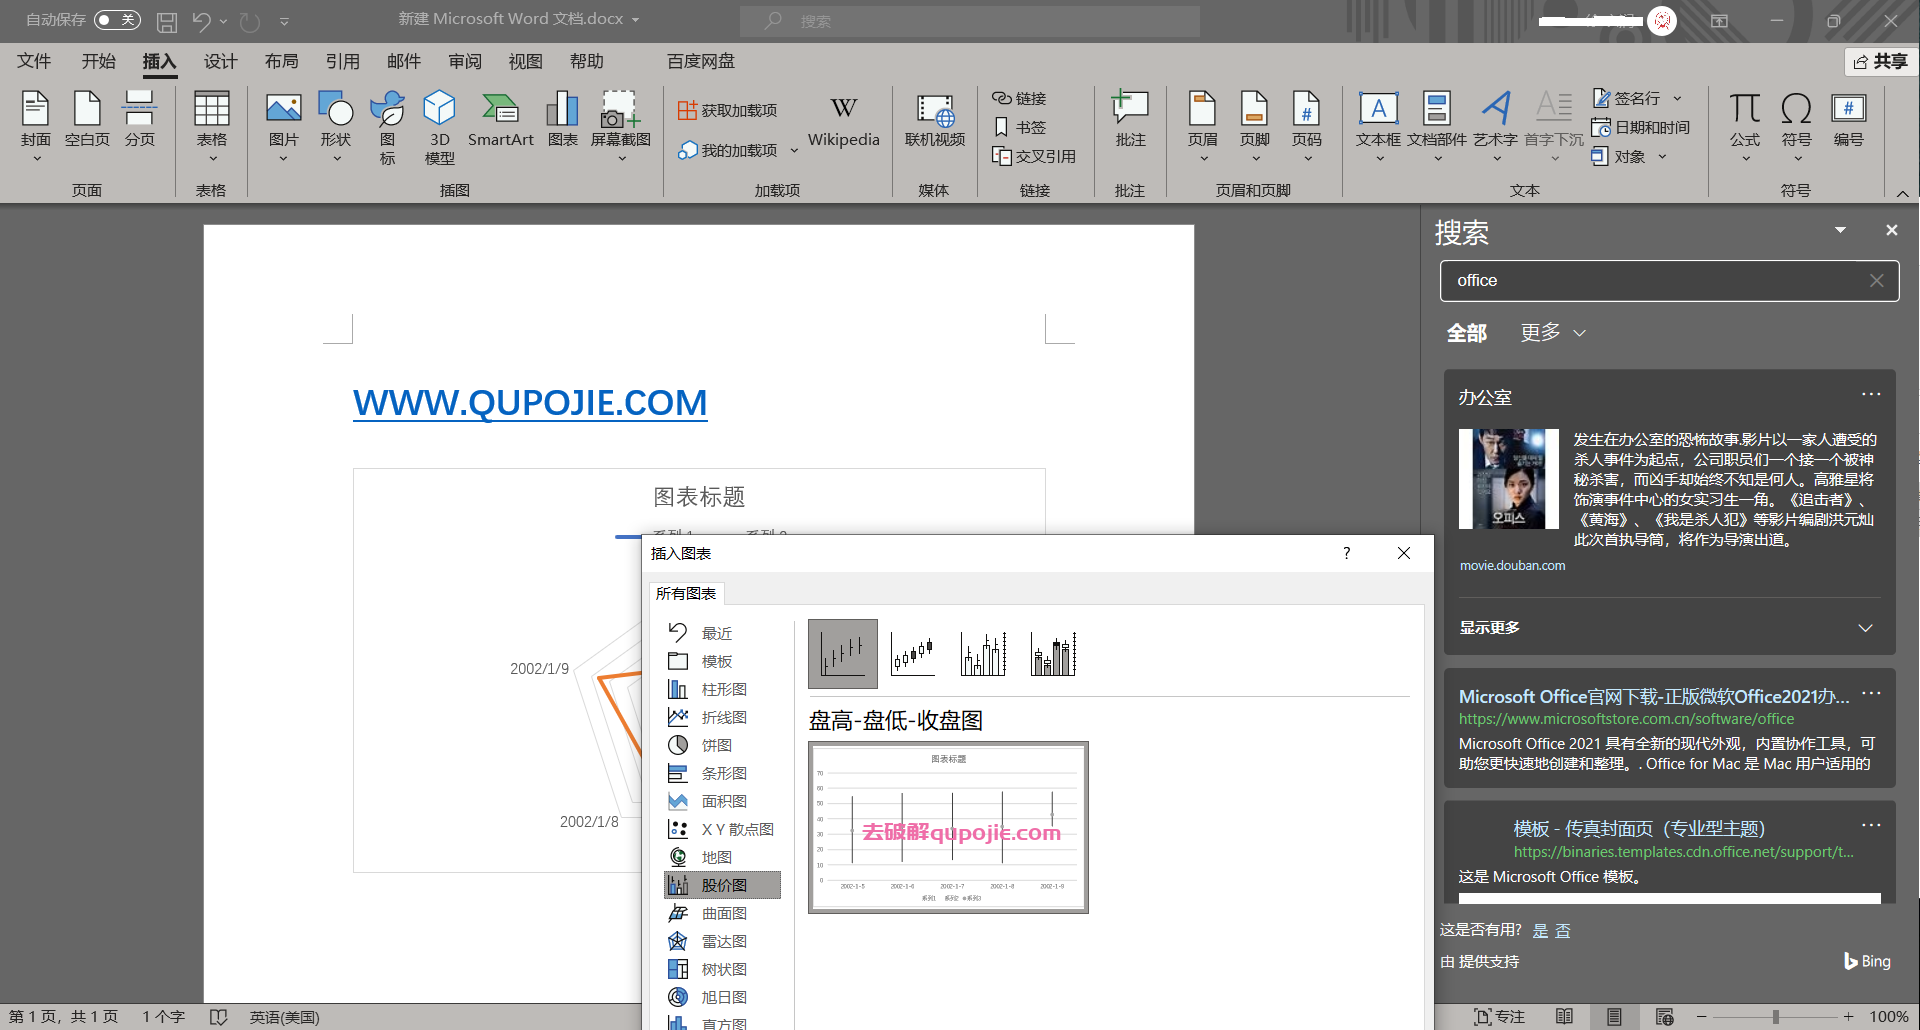
Task: Toggle AutoSave switch on
Action: (x=117, y=20)
